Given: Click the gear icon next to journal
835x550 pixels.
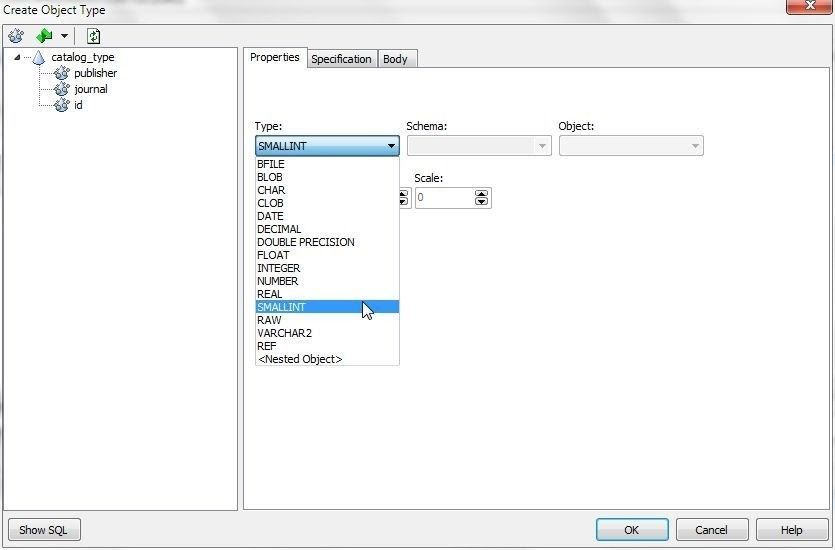Looking at the screenshot, I should pos(62,89).
